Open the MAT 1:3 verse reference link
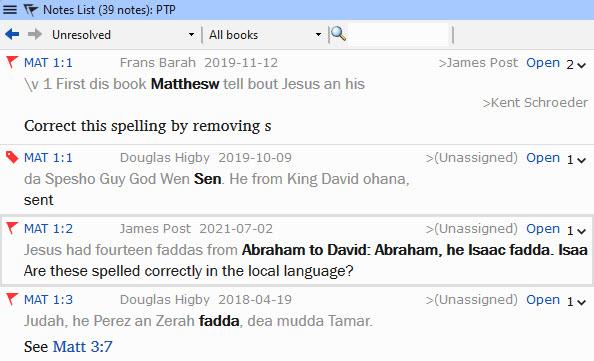The height and width of the screenshot is (361, 594). tap(48, 300)
